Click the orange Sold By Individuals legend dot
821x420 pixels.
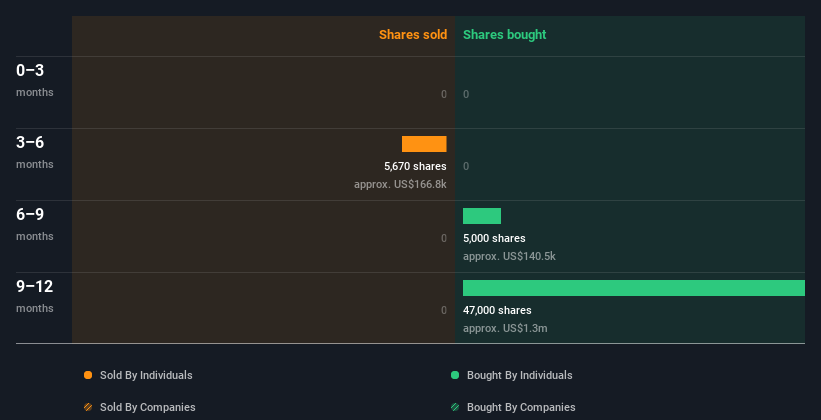[x=88, y=375]
